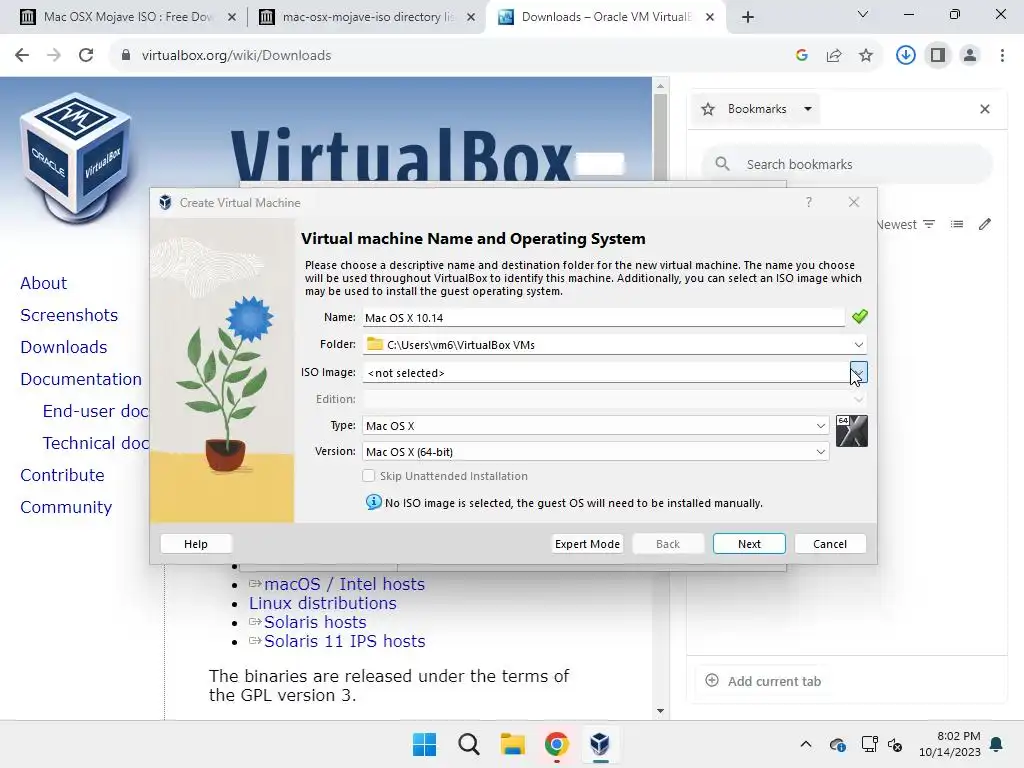Screen dimensions: 1024x768
Task: Click the VirtualBox taskbar icon
Action: pos(600,744)
